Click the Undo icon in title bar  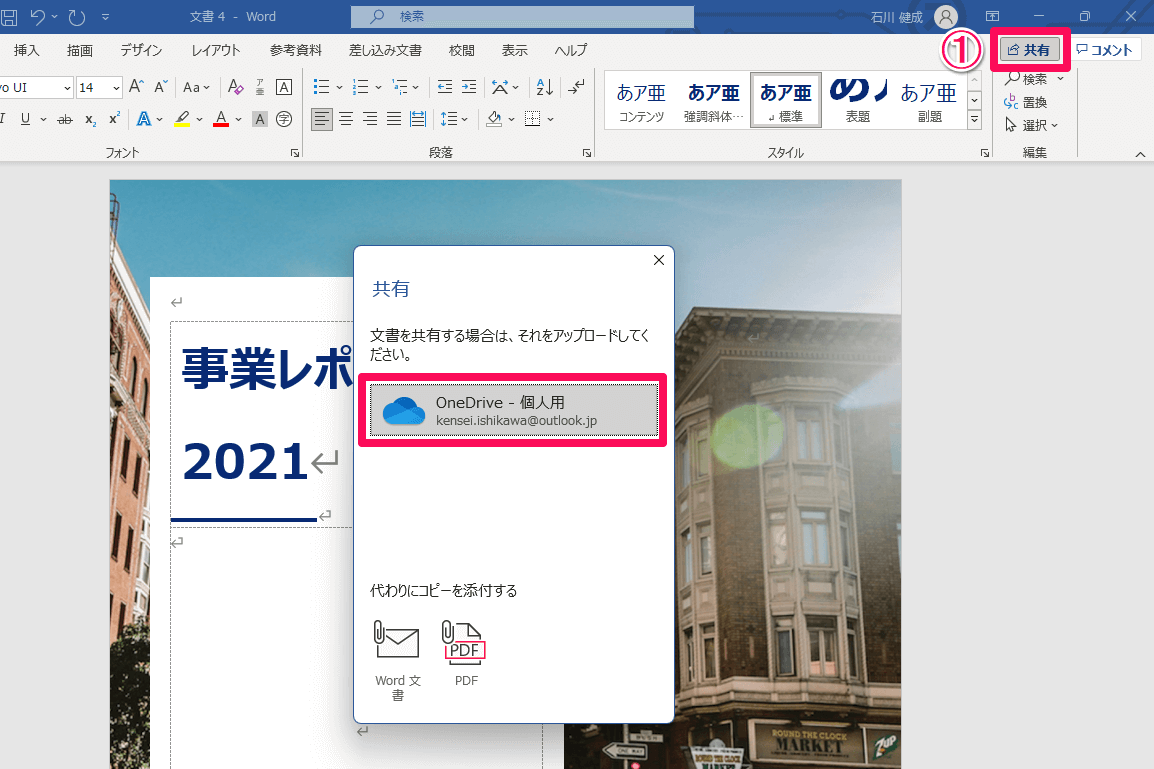click(37, 16)
